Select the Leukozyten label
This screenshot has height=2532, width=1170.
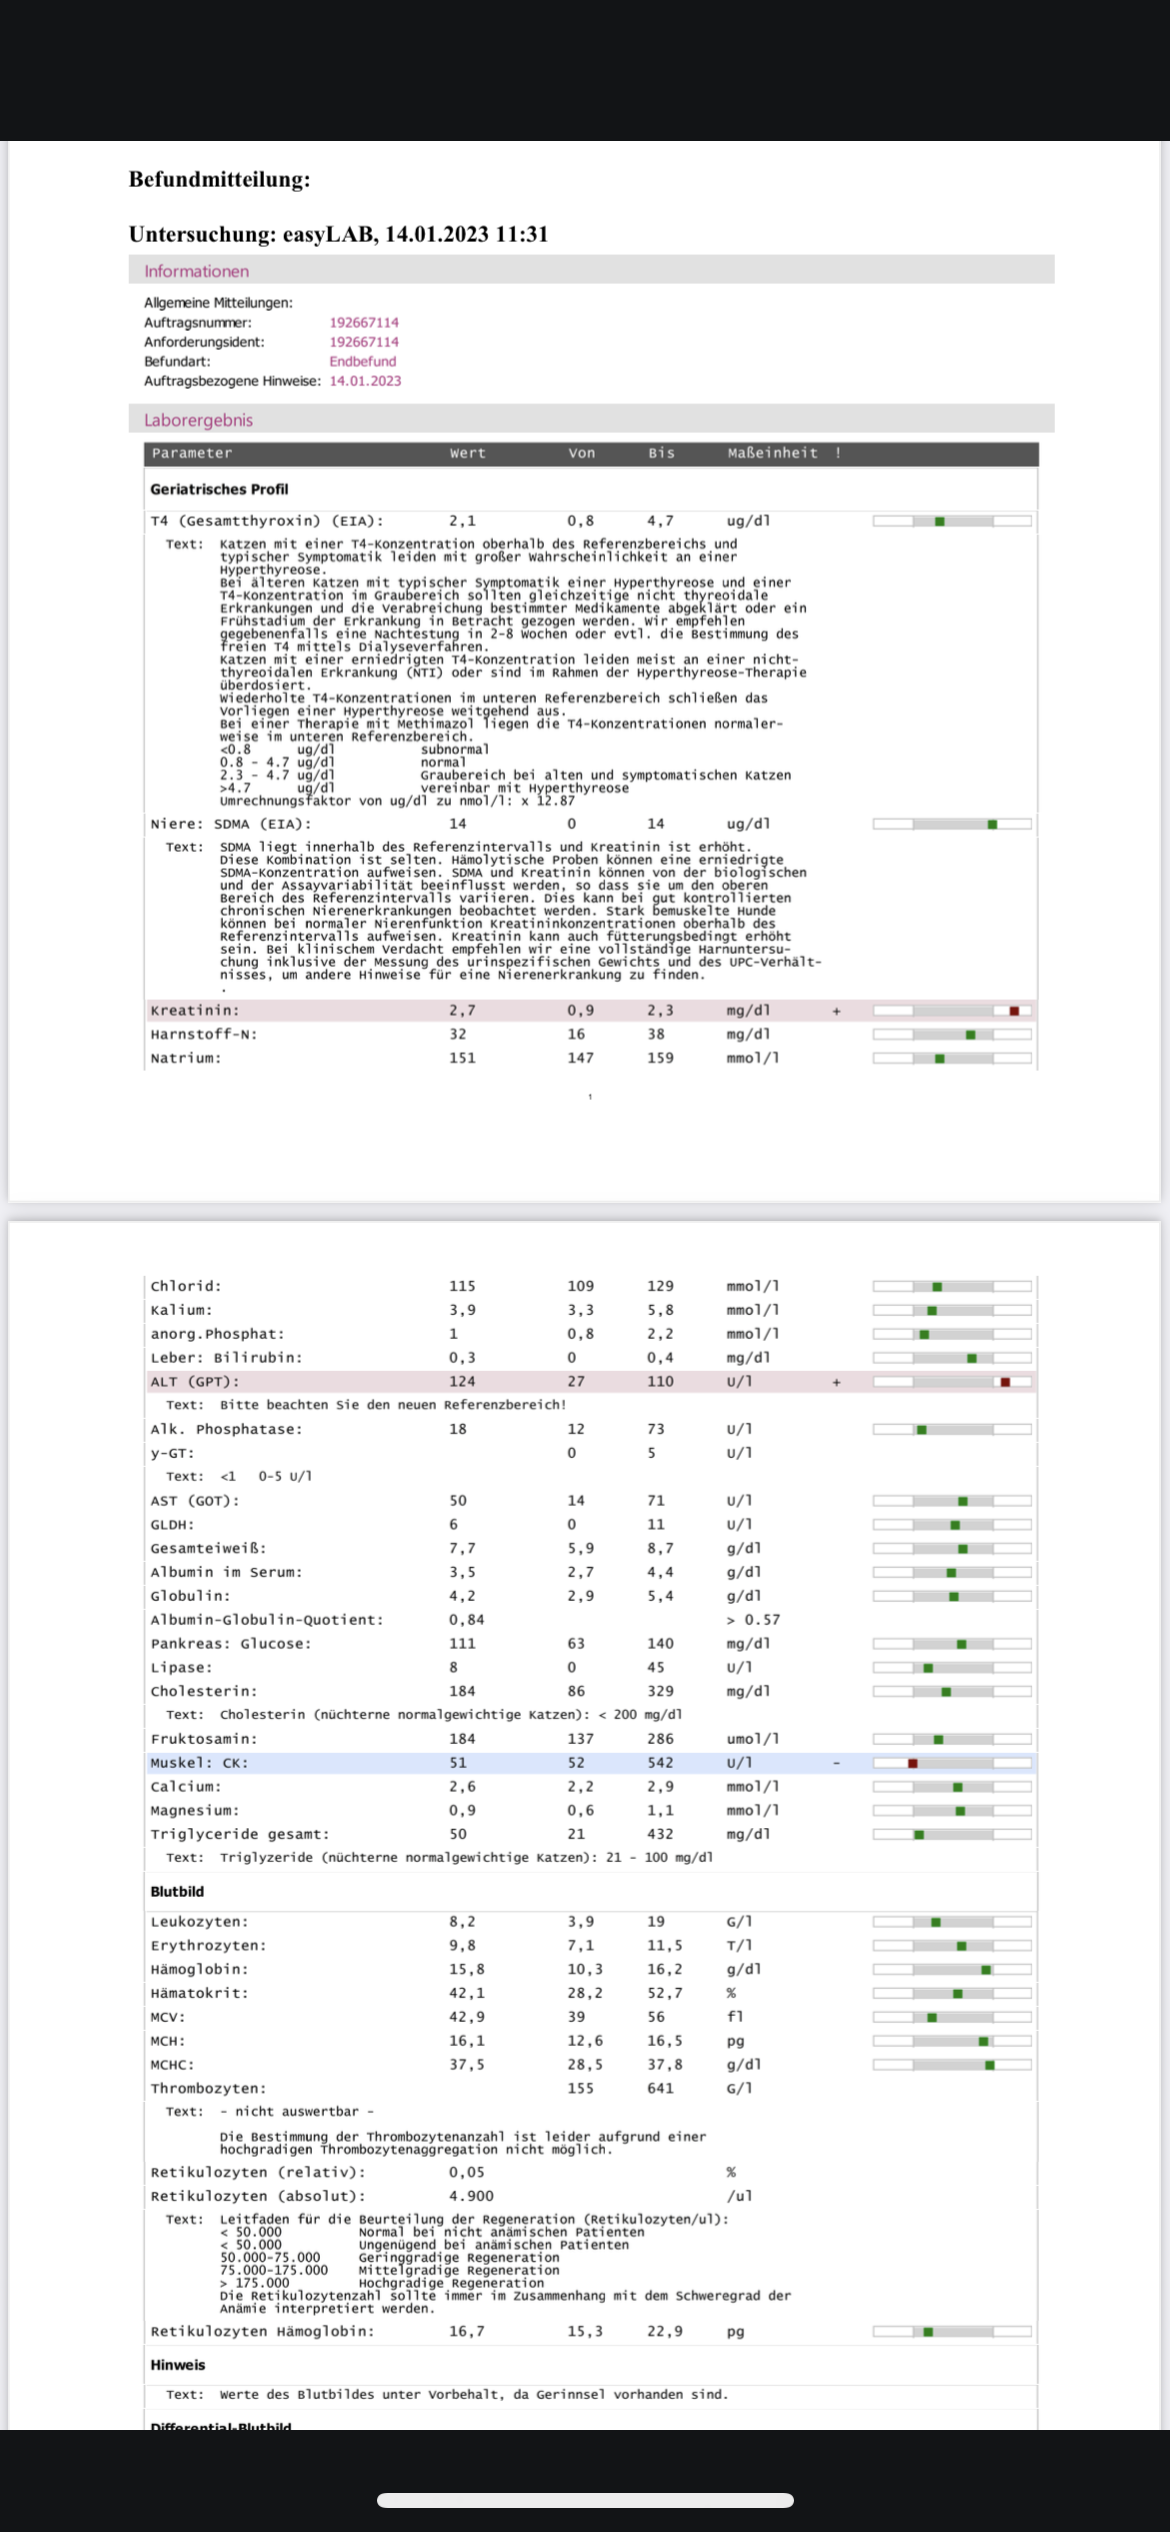199,1922
